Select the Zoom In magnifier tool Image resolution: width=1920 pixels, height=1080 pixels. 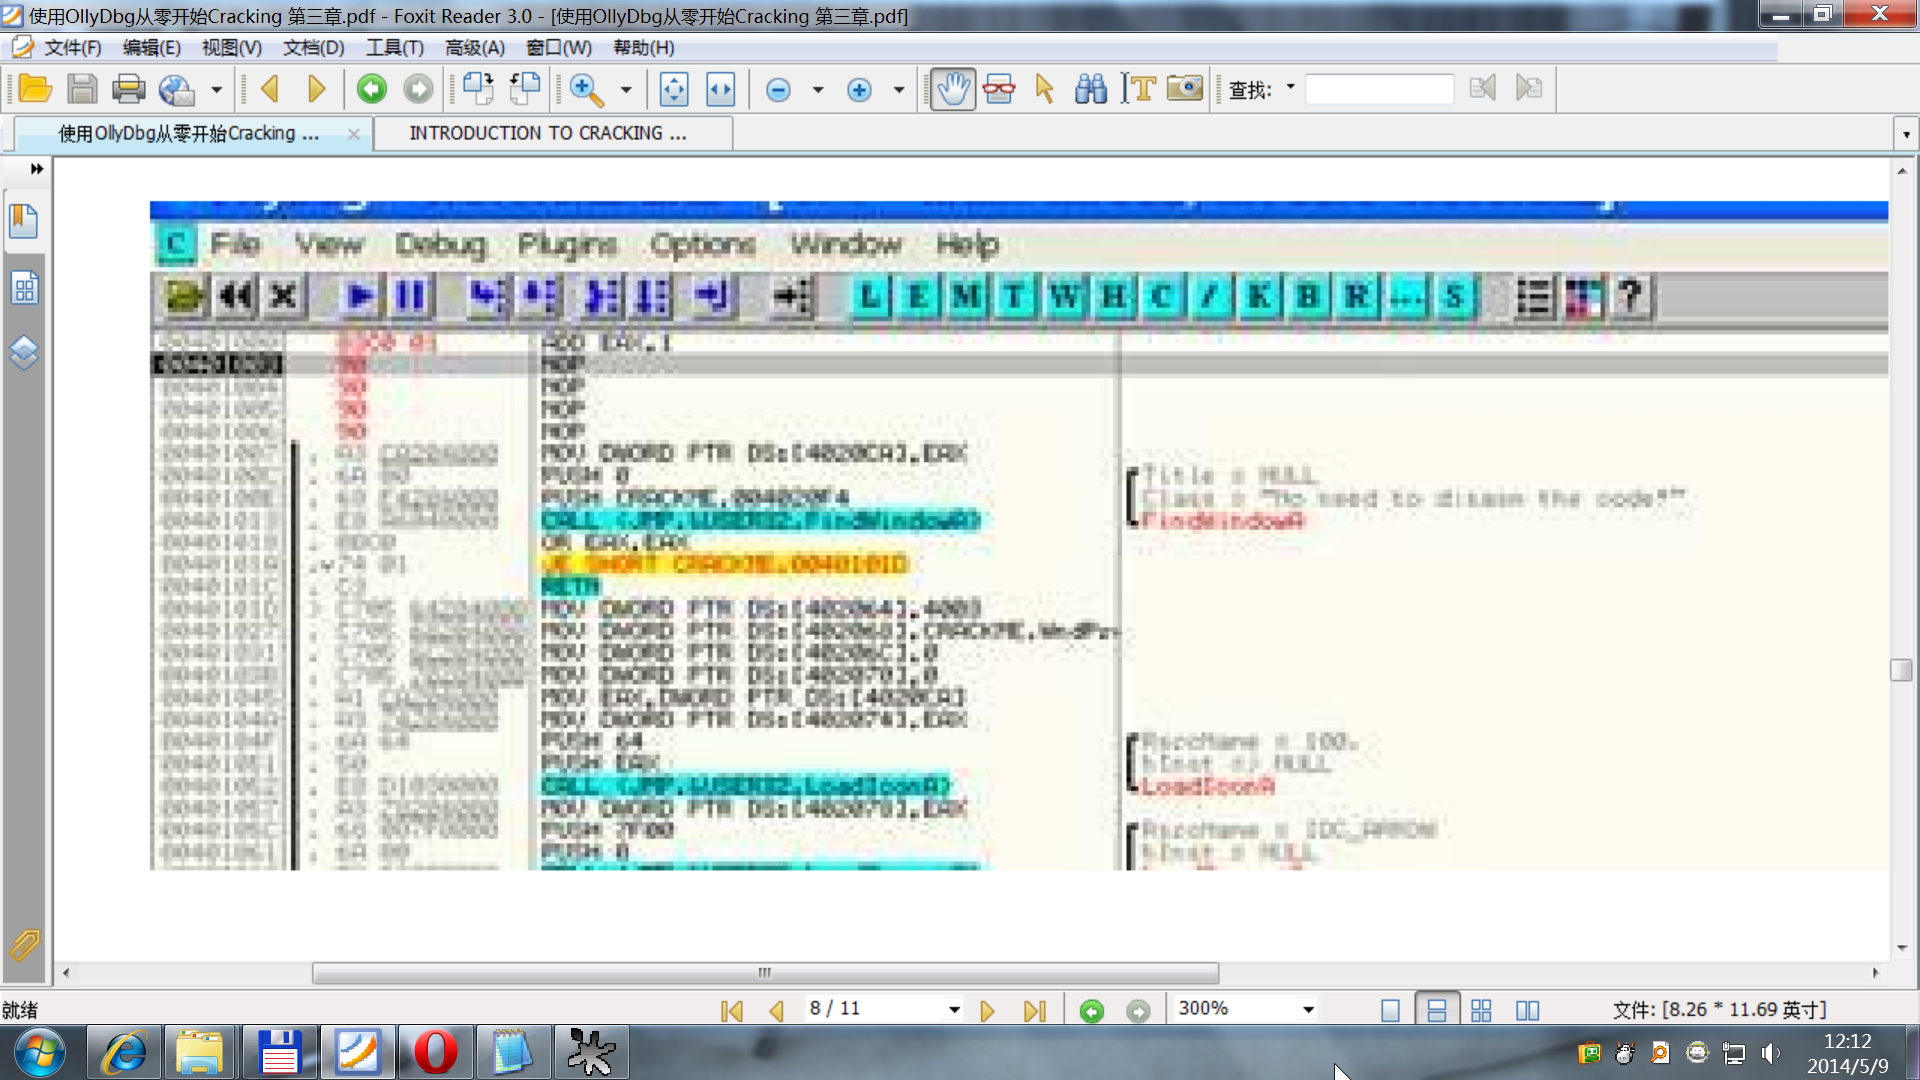pos(586,89)
